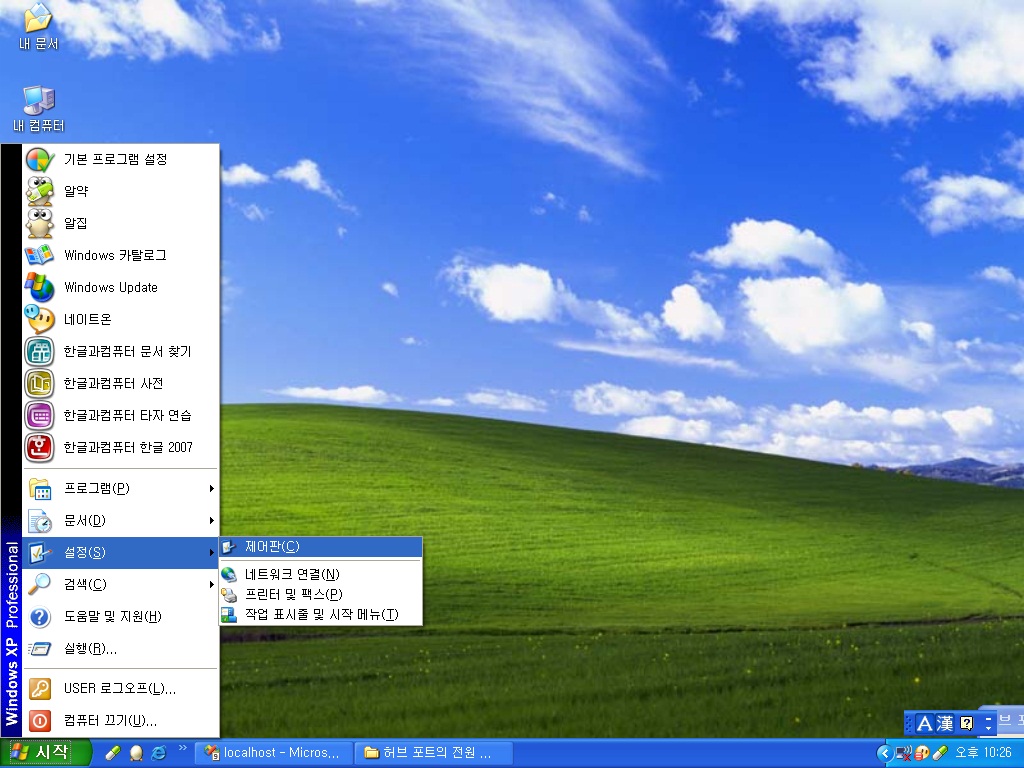The width and height of the screenshot is (1024, 768).
Task: Click the disconnected network tray icon
Action: (x=904, y=754)
